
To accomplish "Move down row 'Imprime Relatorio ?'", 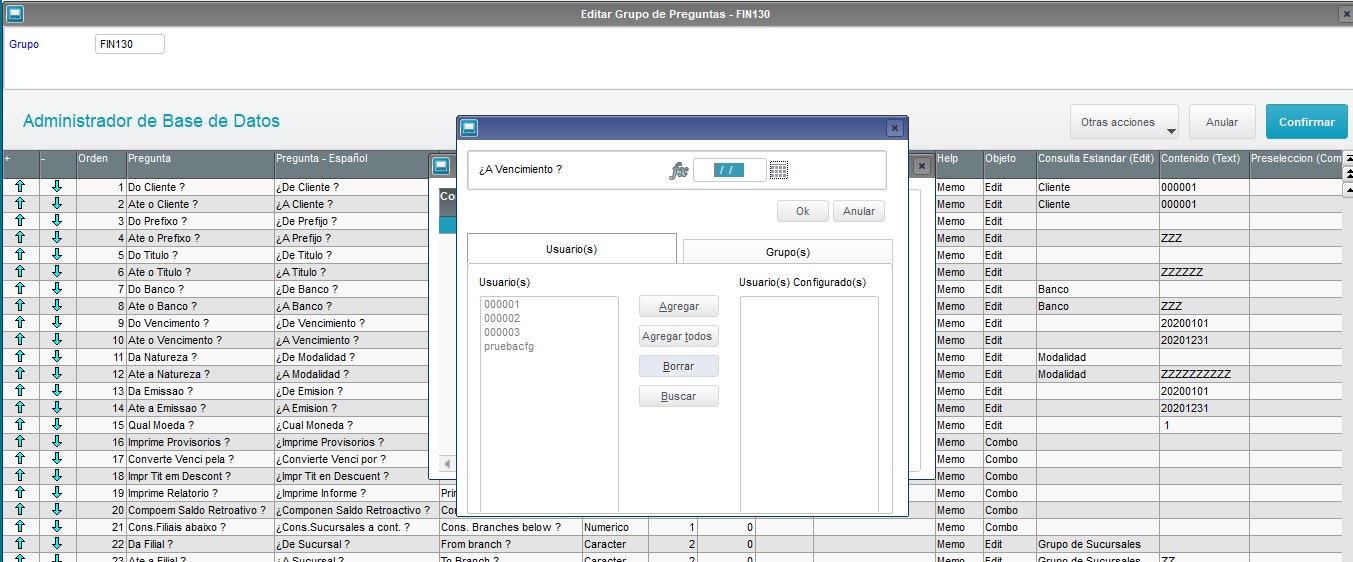I will pyautogui.click(x=57, y=493).
